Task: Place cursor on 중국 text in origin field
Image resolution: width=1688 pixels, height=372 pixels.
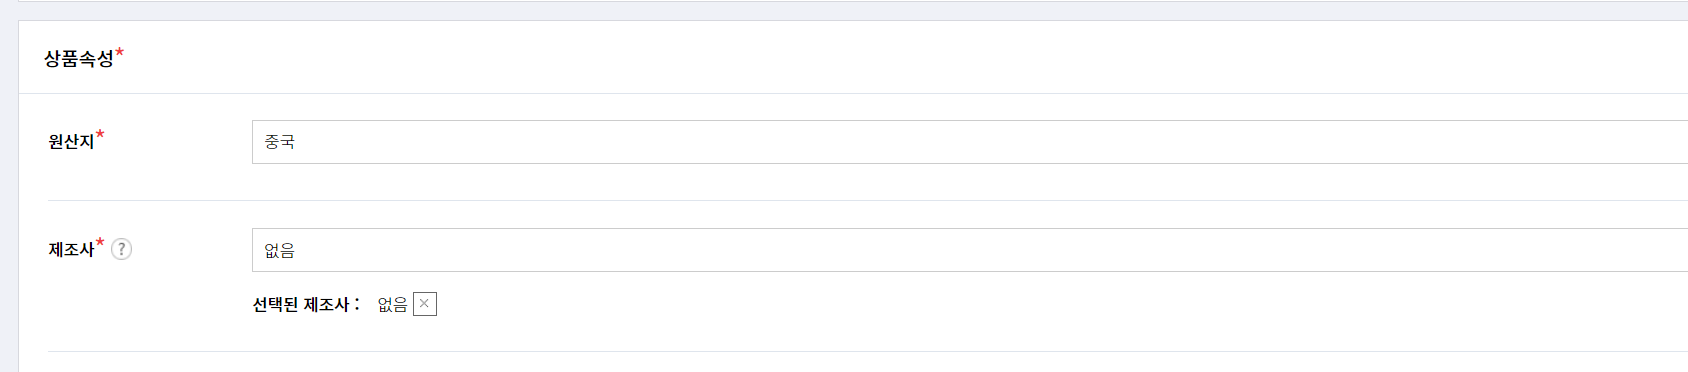Action: click(279, 142)
